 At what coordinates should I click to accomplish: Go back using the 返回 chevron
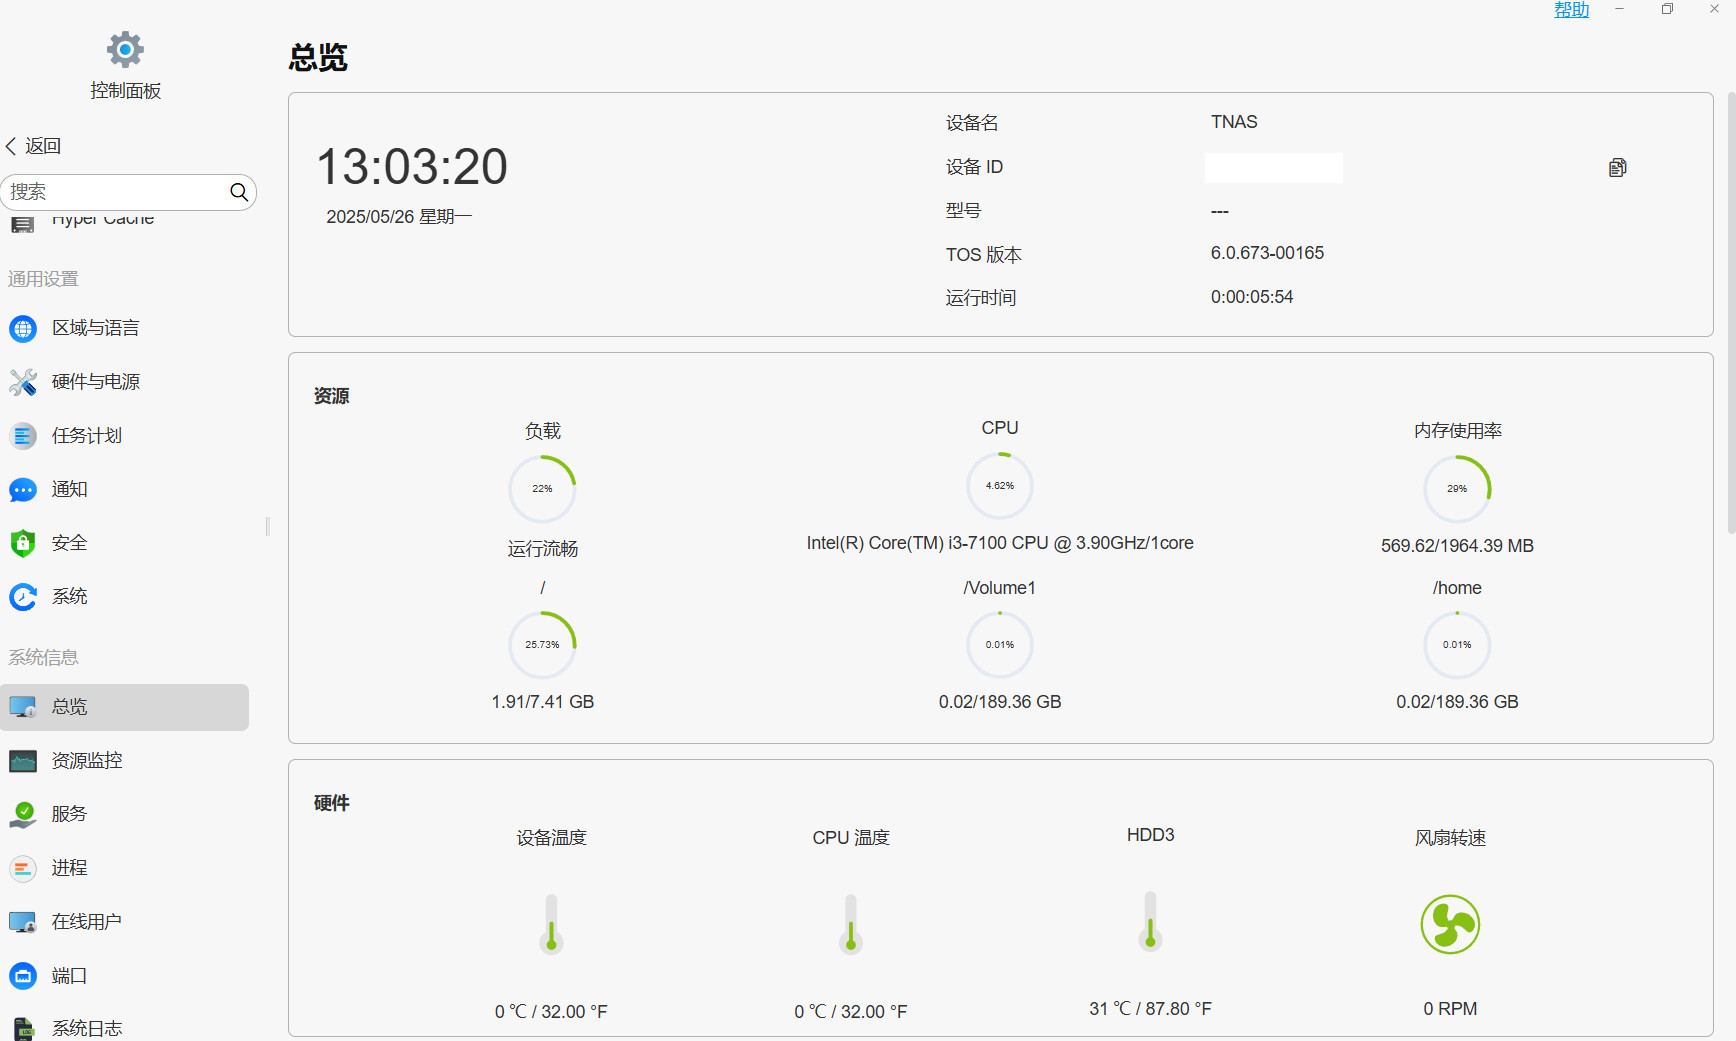point(12,146)
